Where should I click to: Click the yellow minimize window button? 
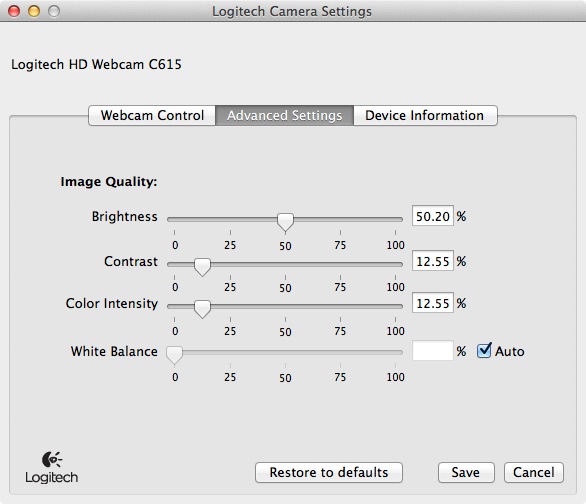34,11
